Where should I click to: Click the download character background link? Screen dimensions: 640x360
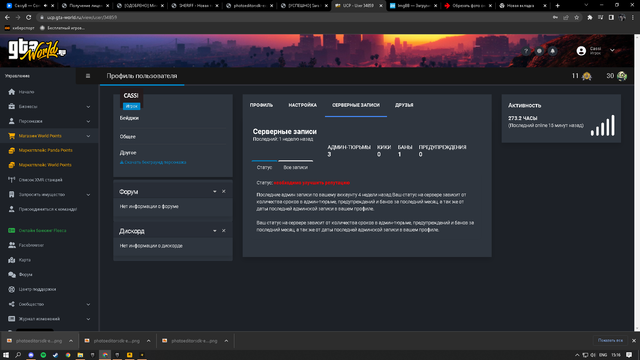(x=153, y=162)
